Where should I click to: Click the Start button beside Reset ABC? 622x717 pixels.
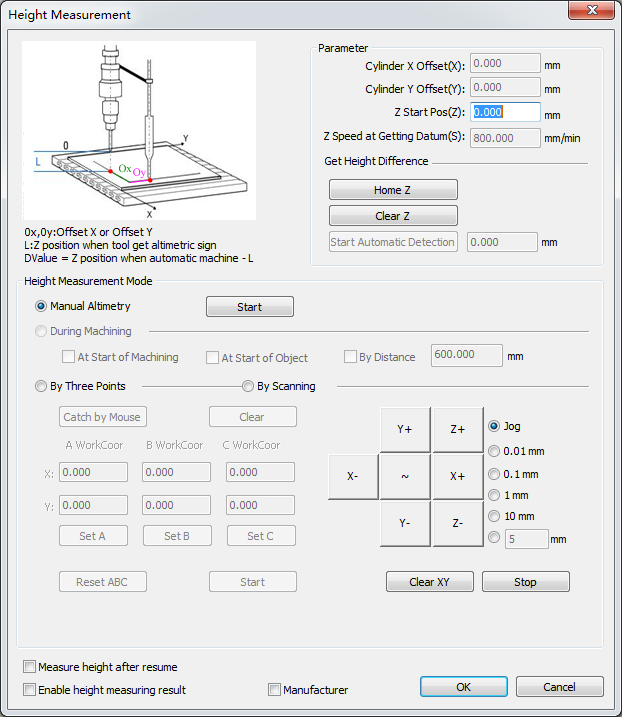click(252, 582)
